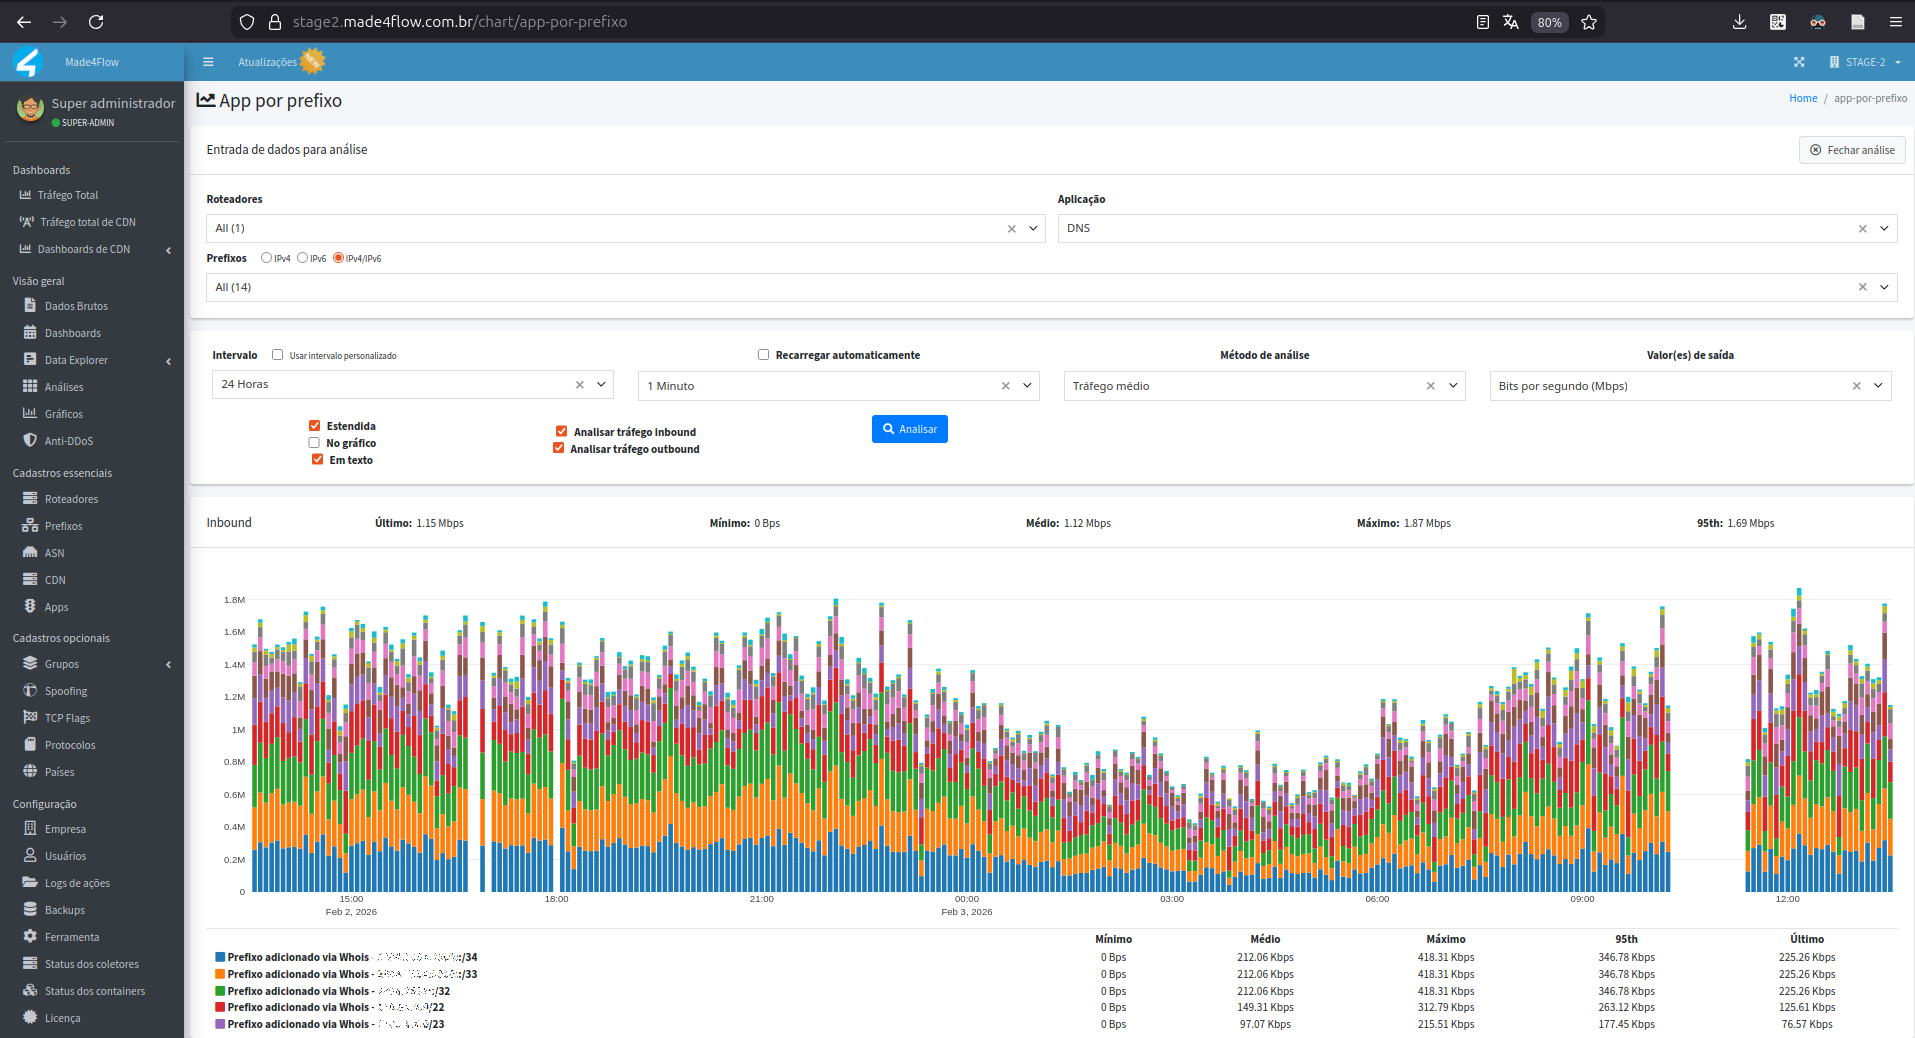
Task: Click the orange legend swatch for /33 prefix
Action: tap(220, 974)
